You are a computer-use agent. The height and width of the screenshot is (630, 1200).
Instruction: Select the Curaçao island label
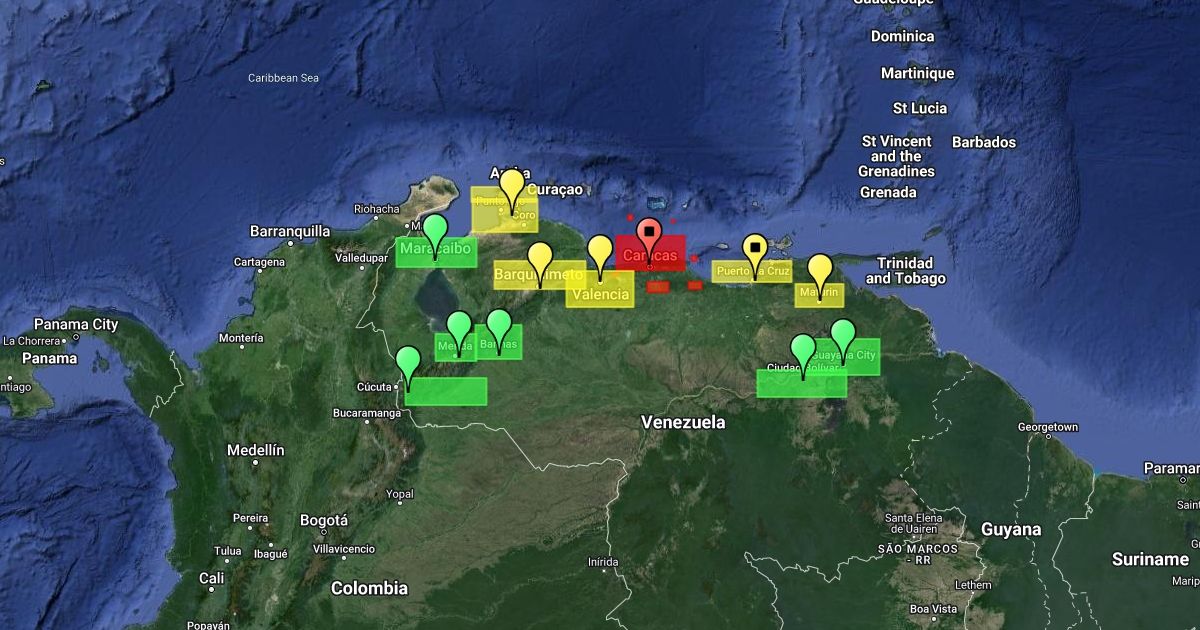pyautogui.click(x=555, y=189)
